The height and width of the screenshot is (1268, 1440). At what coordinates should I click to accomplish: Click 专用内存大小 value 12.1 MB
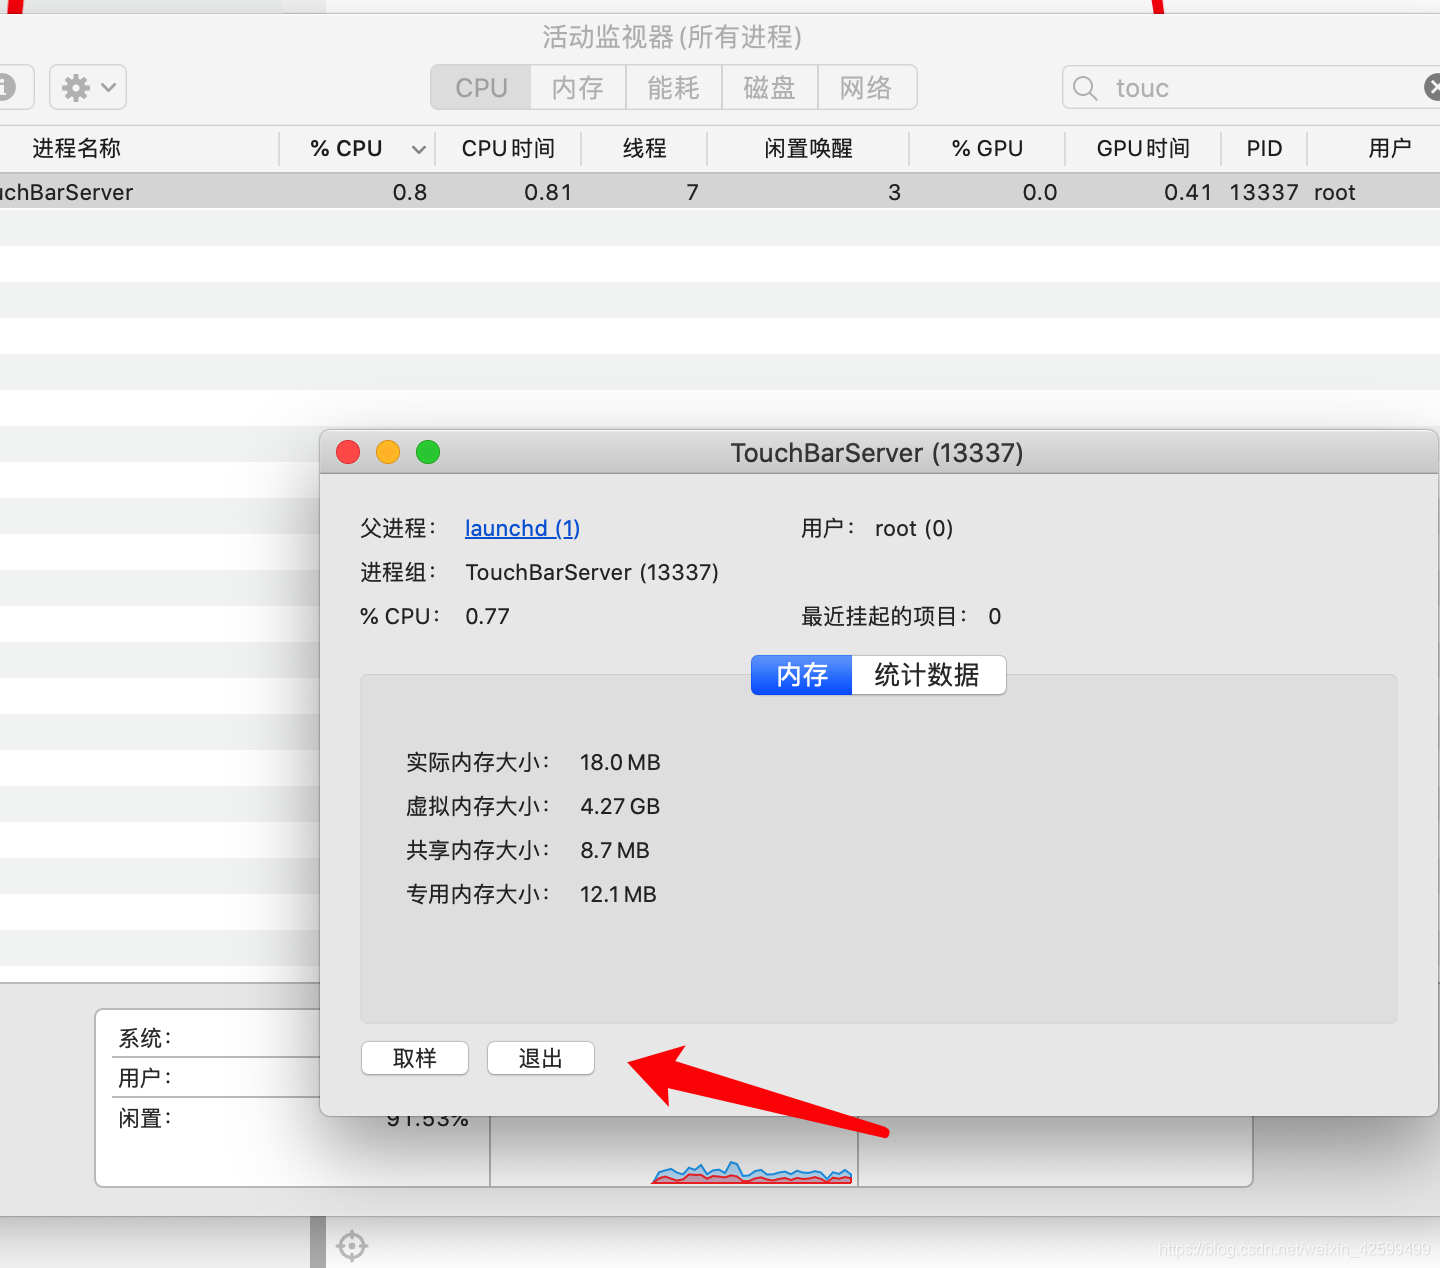[x=618, y=894]
